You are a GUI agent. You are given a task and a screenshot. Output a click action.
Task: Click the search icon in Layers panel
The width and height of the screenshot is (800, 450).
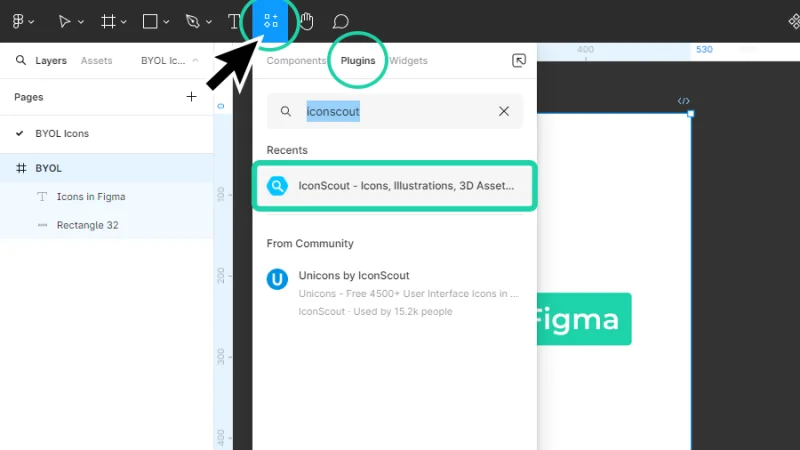(x=20, y=60)
